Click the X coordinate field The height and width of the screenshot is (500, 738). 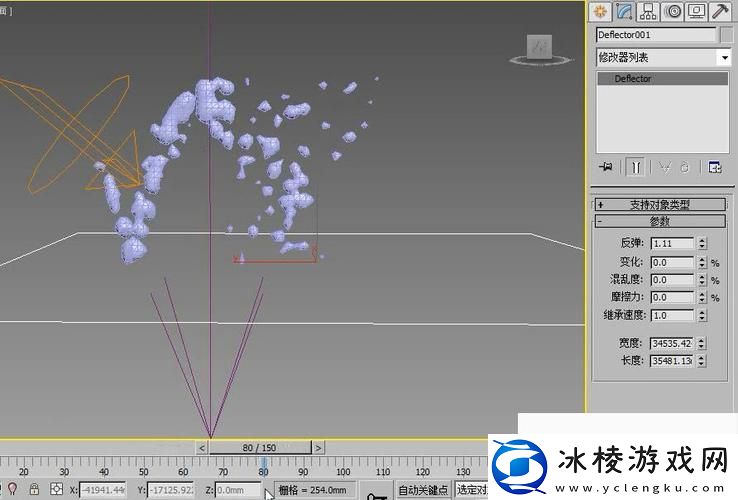coord(102,490)
